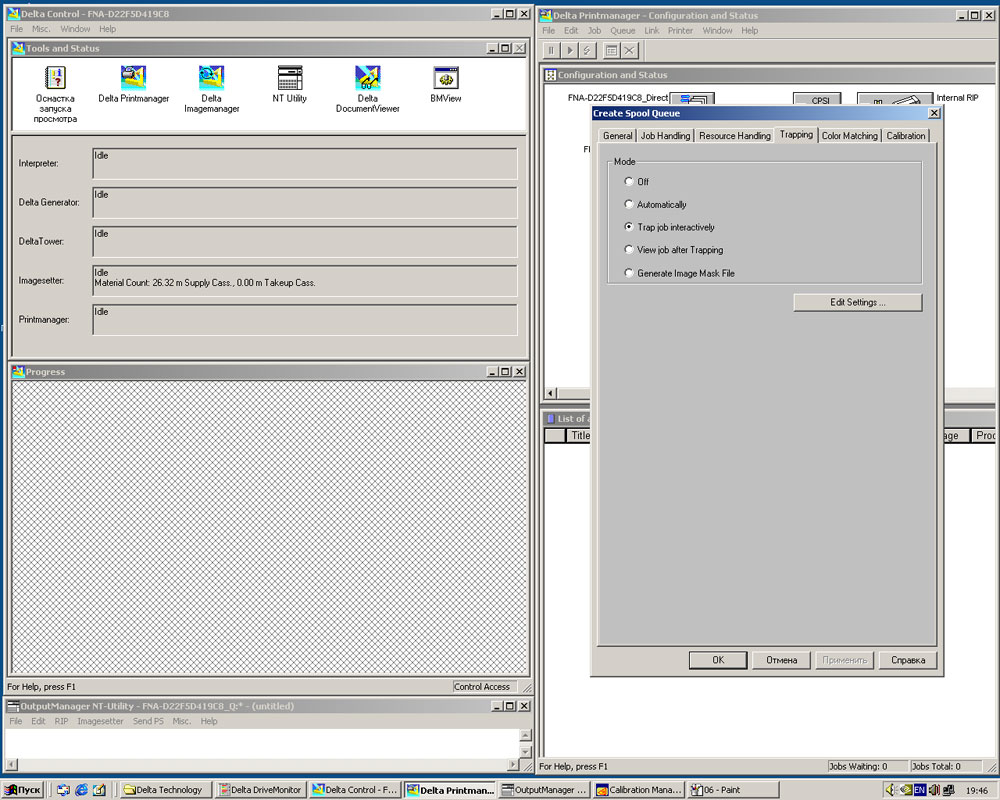The width and height of the screenshot is (1000, 800).
Task: Click OutputManager scrollbar up arrow
Action: pos(526,735)
